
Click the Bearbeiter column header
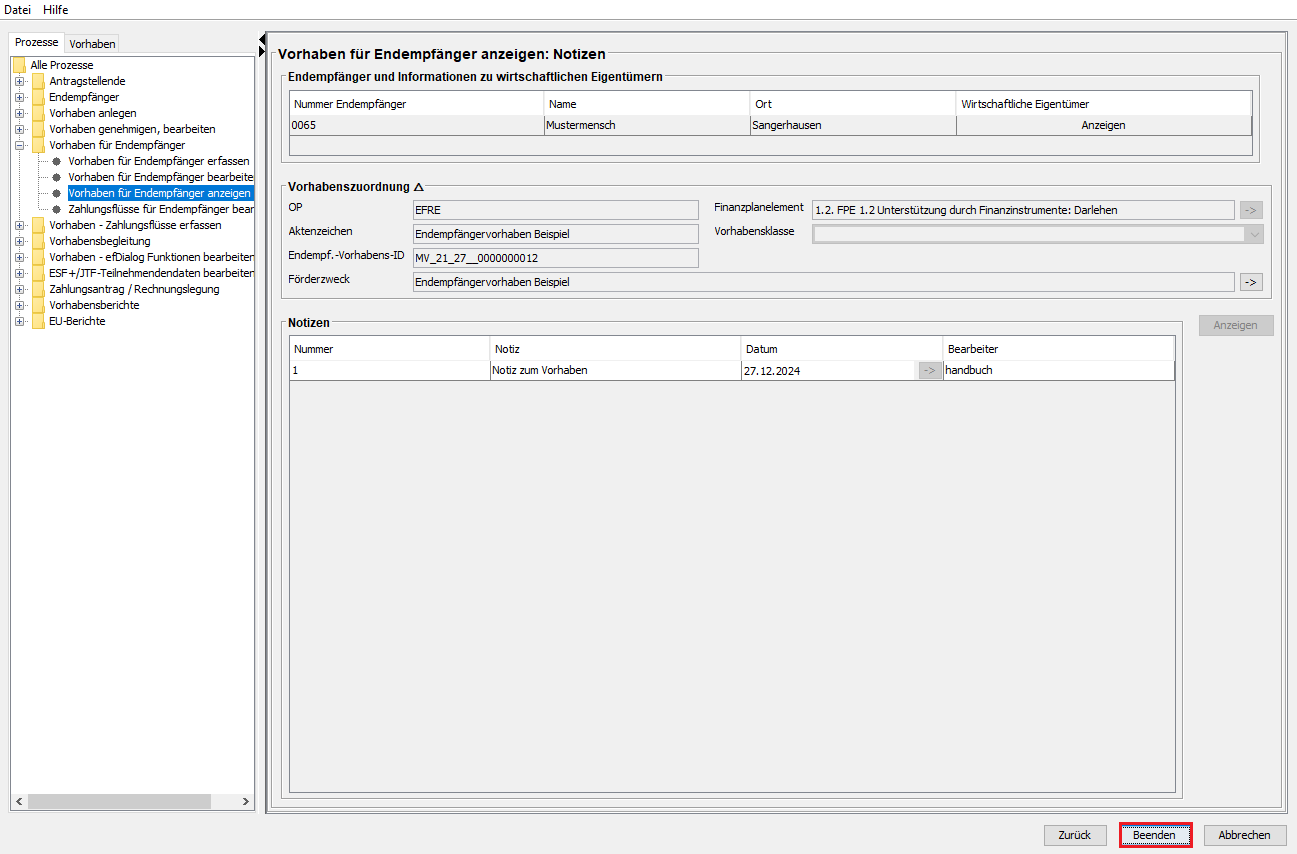pyautogui.click(x=1059, y=349)
